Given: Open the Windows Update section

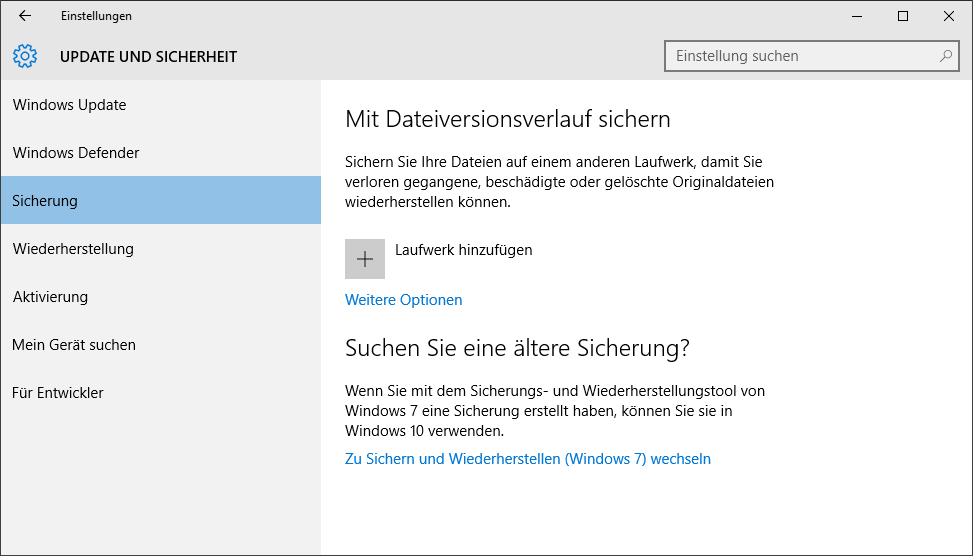Looking at the screenshot, I should (x=161, y=105).
